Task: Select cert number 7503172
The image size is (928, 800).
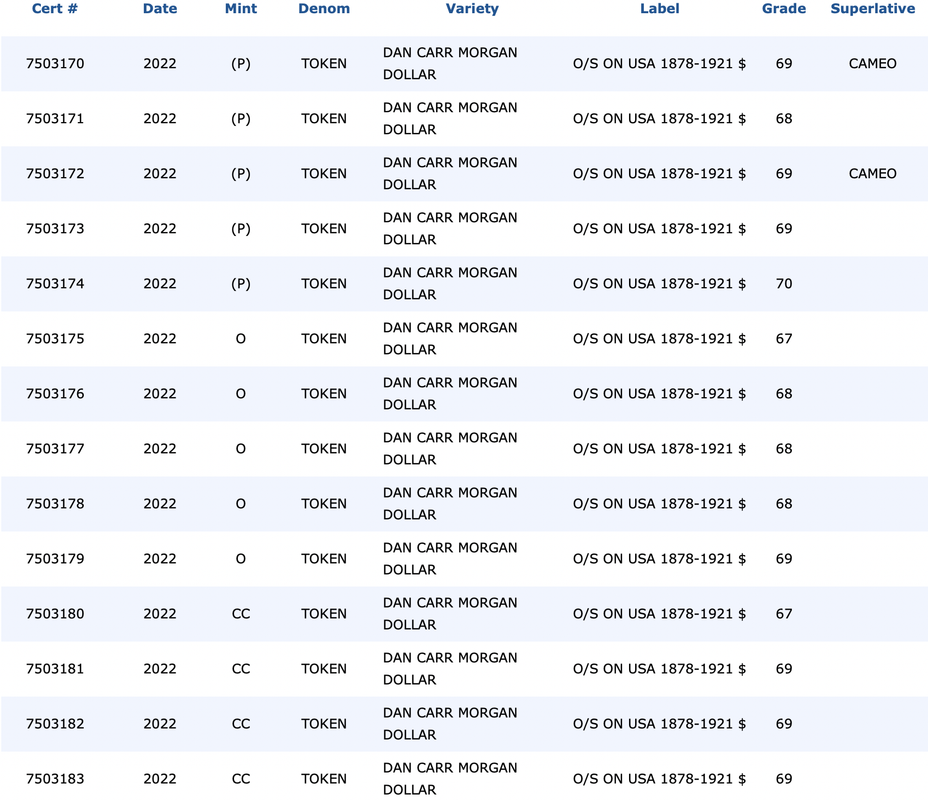Action: 55,173
